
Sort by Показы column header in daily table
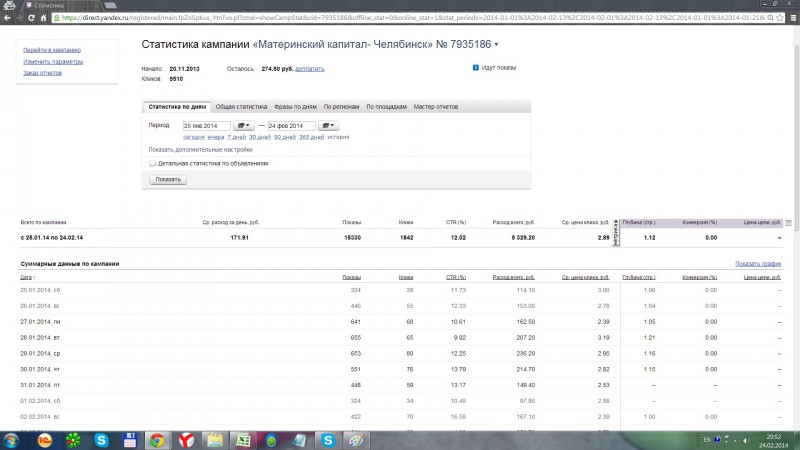point(352,277)
